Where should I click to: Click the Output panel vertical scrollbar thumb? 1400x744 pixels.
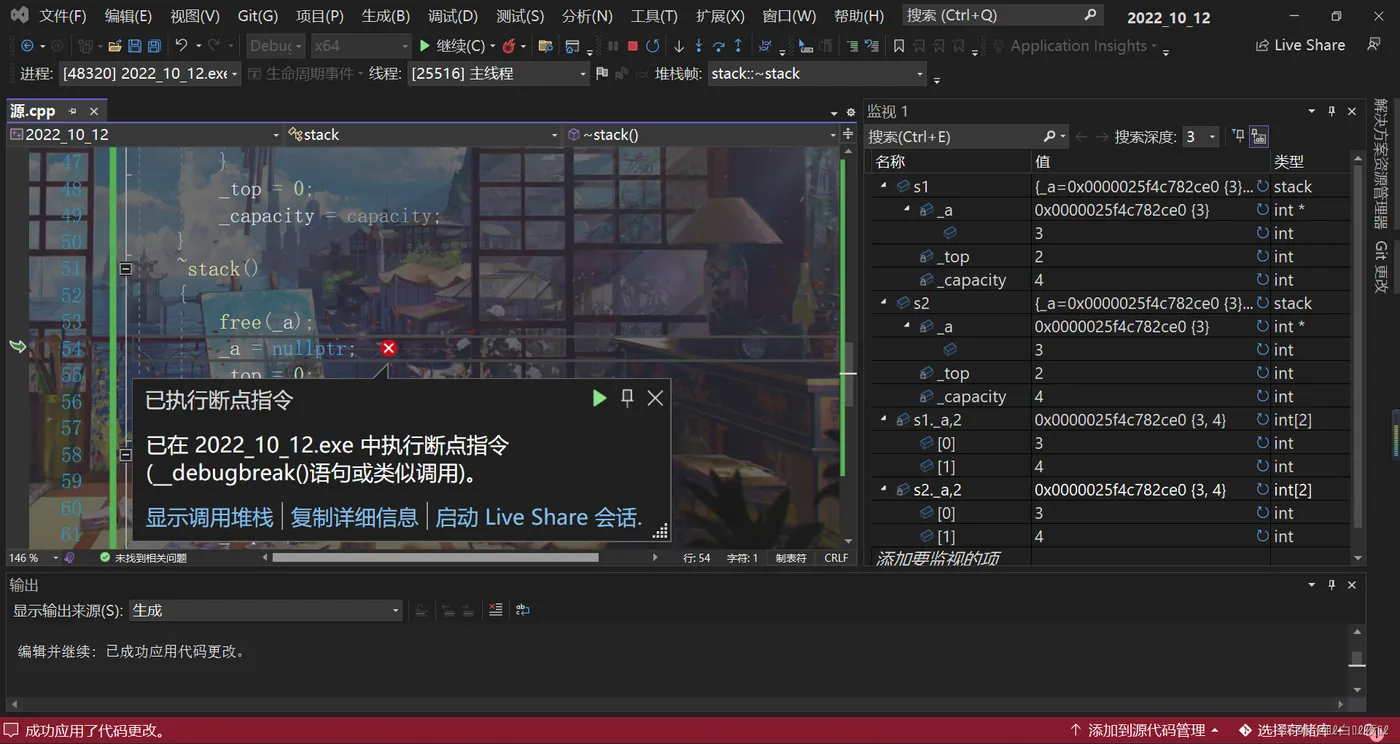[x=1357, y=658]
